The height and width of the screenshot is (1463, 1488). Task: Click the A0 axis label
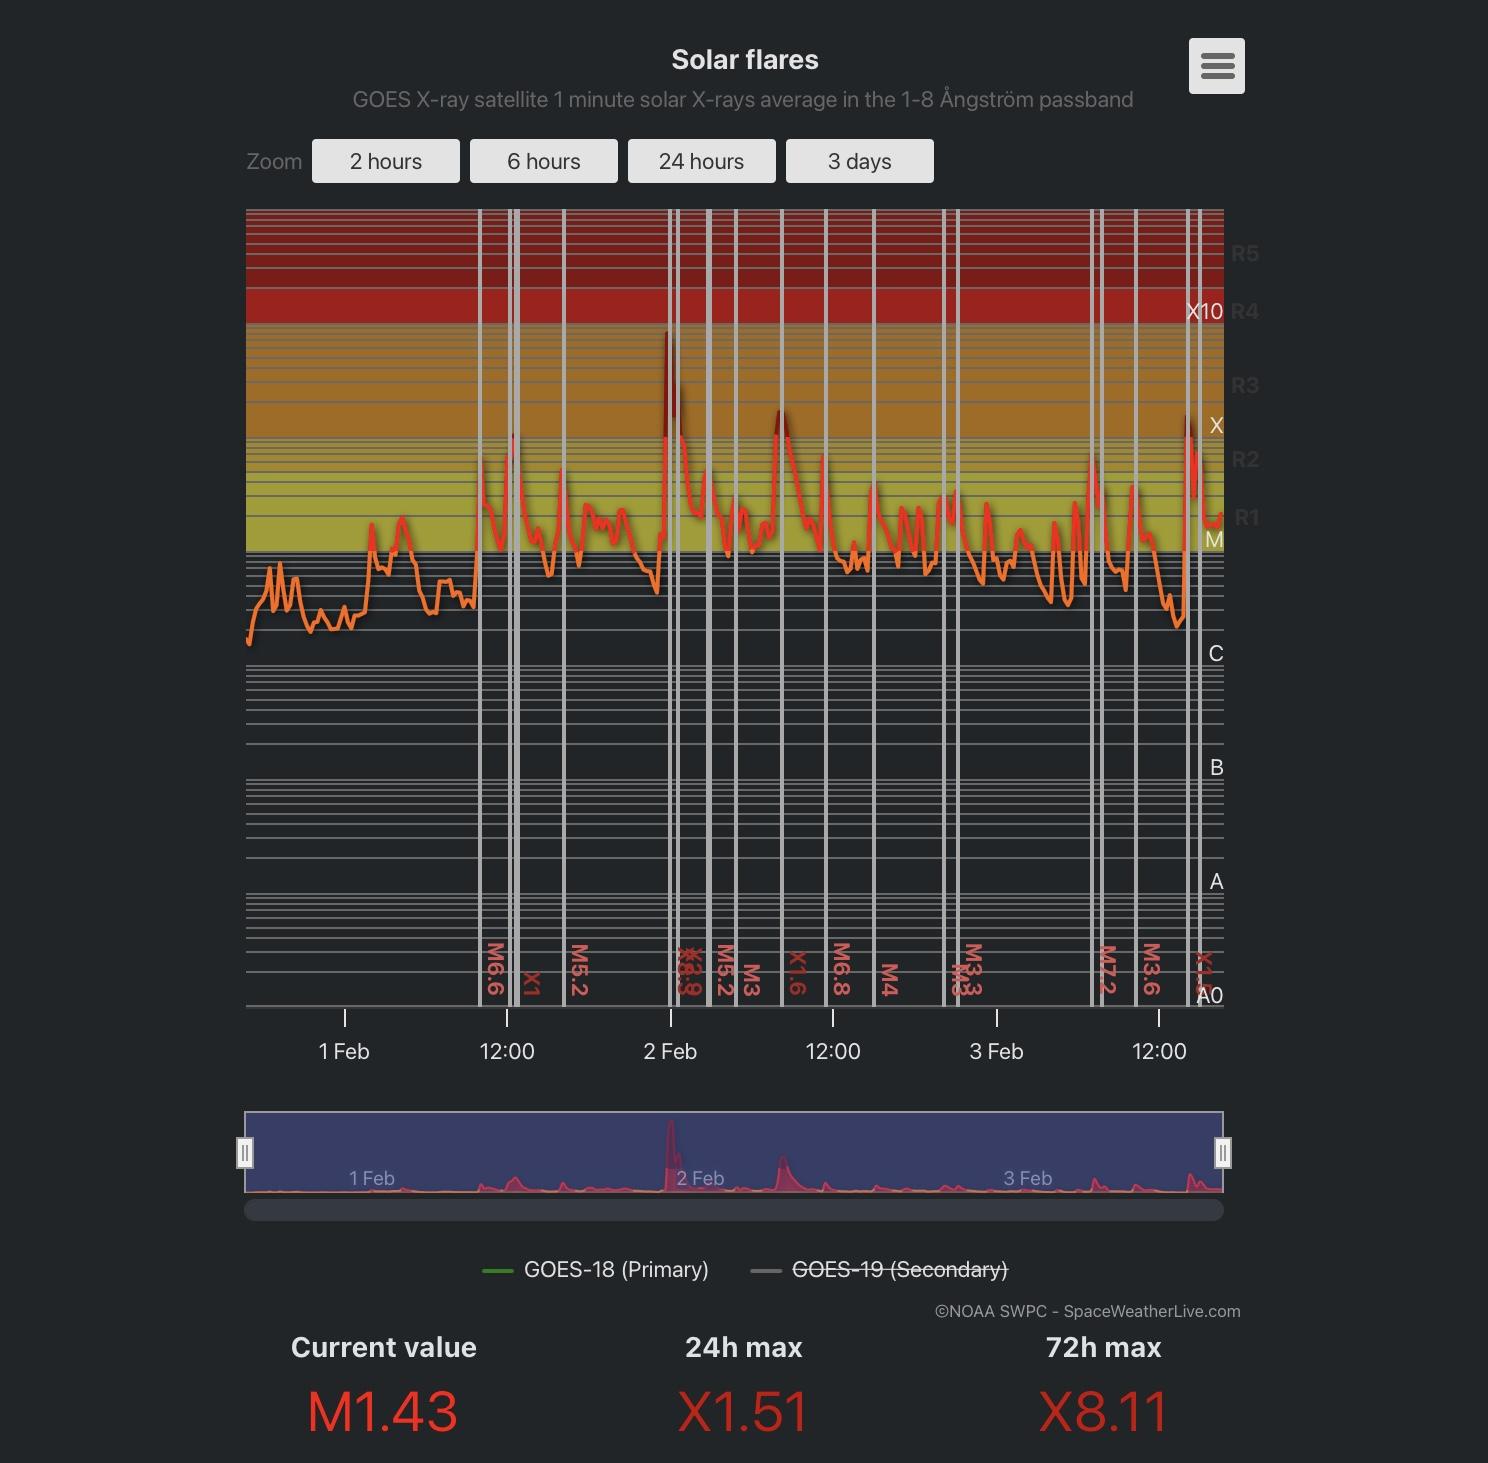(x=1210, y=995)
